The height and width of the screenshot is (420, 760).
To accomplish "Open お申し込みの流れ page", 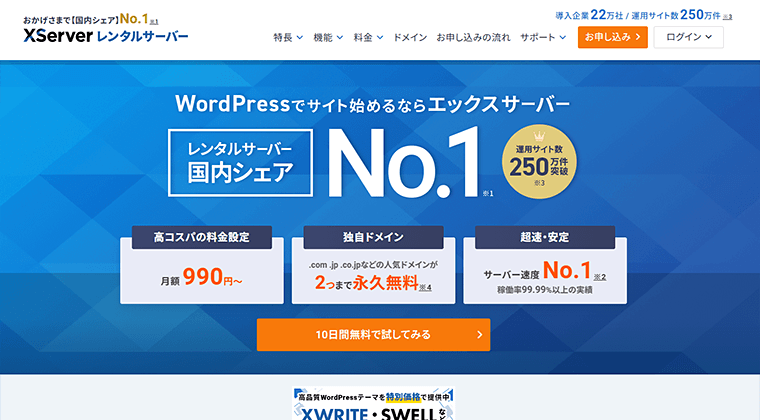I will point(474,37).
